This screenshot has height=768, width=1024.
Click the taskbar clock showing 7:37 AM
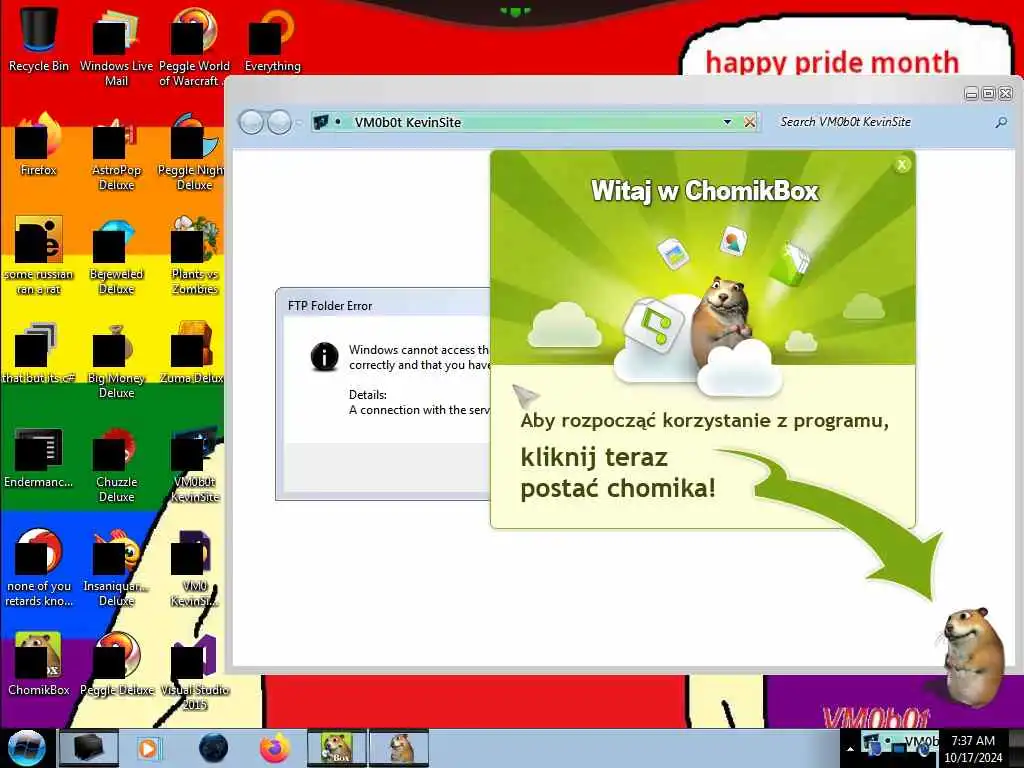click(x=973, y=749)
